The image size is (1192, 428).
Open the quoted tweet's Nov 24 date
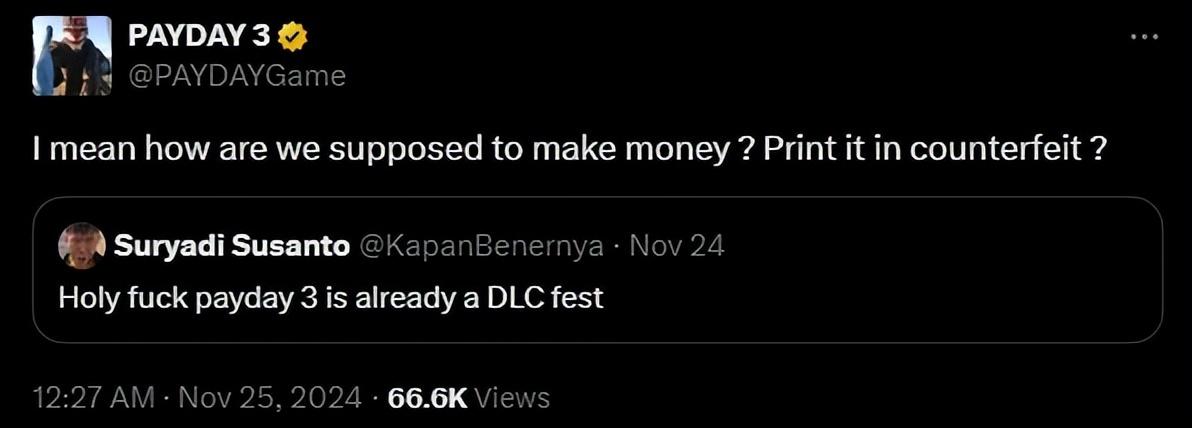(x=679, y=246)
